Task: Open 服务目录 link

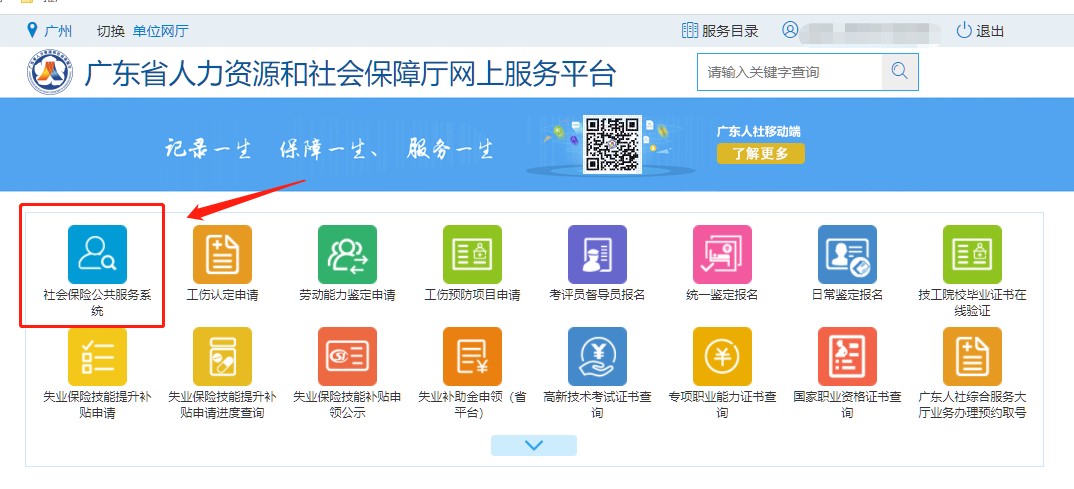Action: (730, 31)
